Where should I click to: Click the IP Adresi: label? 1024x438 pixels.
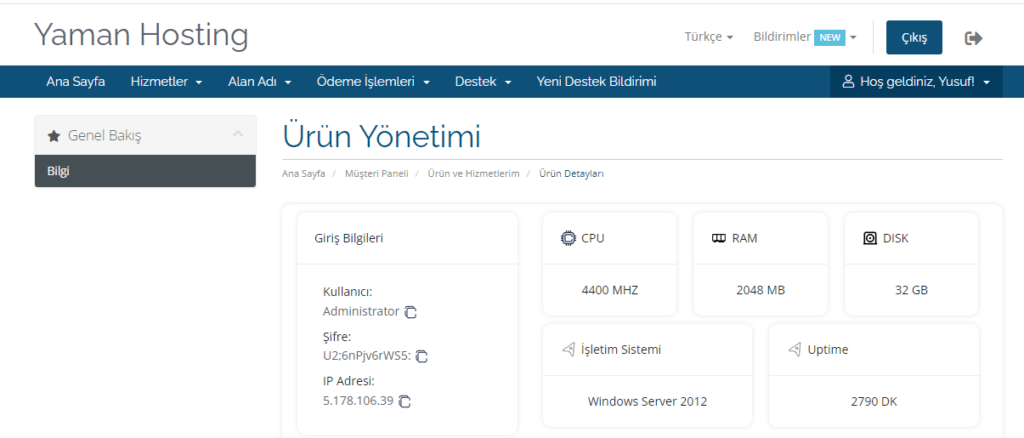click(349, 381)
